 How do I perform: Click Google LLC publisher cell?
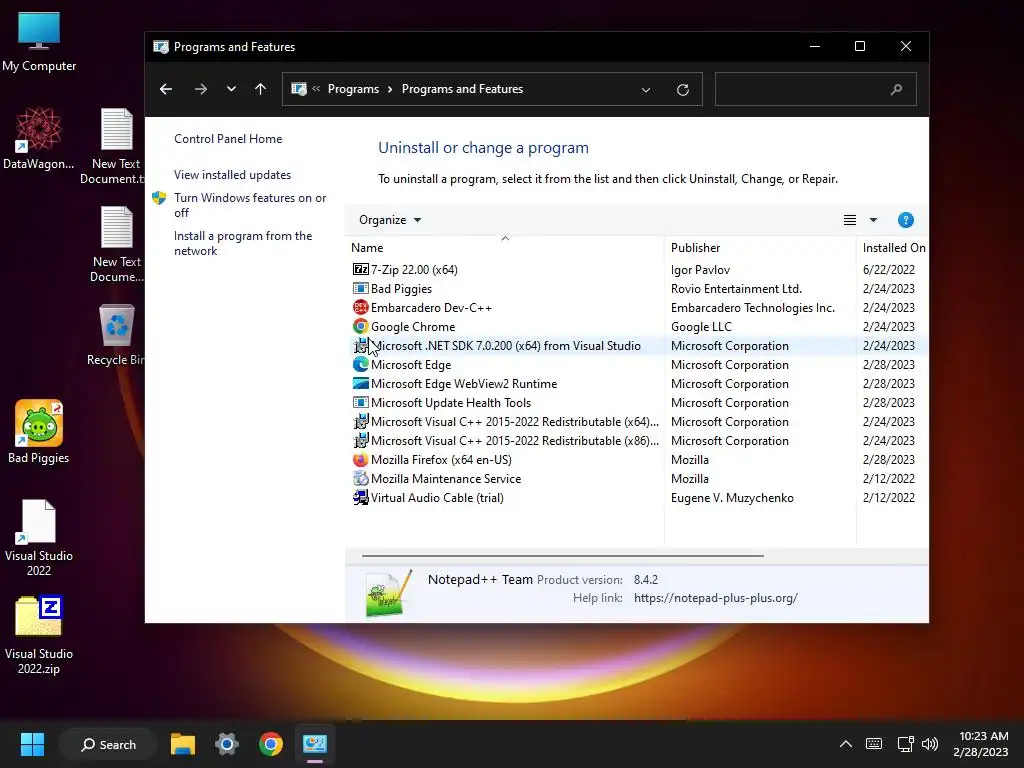[701, 327]
